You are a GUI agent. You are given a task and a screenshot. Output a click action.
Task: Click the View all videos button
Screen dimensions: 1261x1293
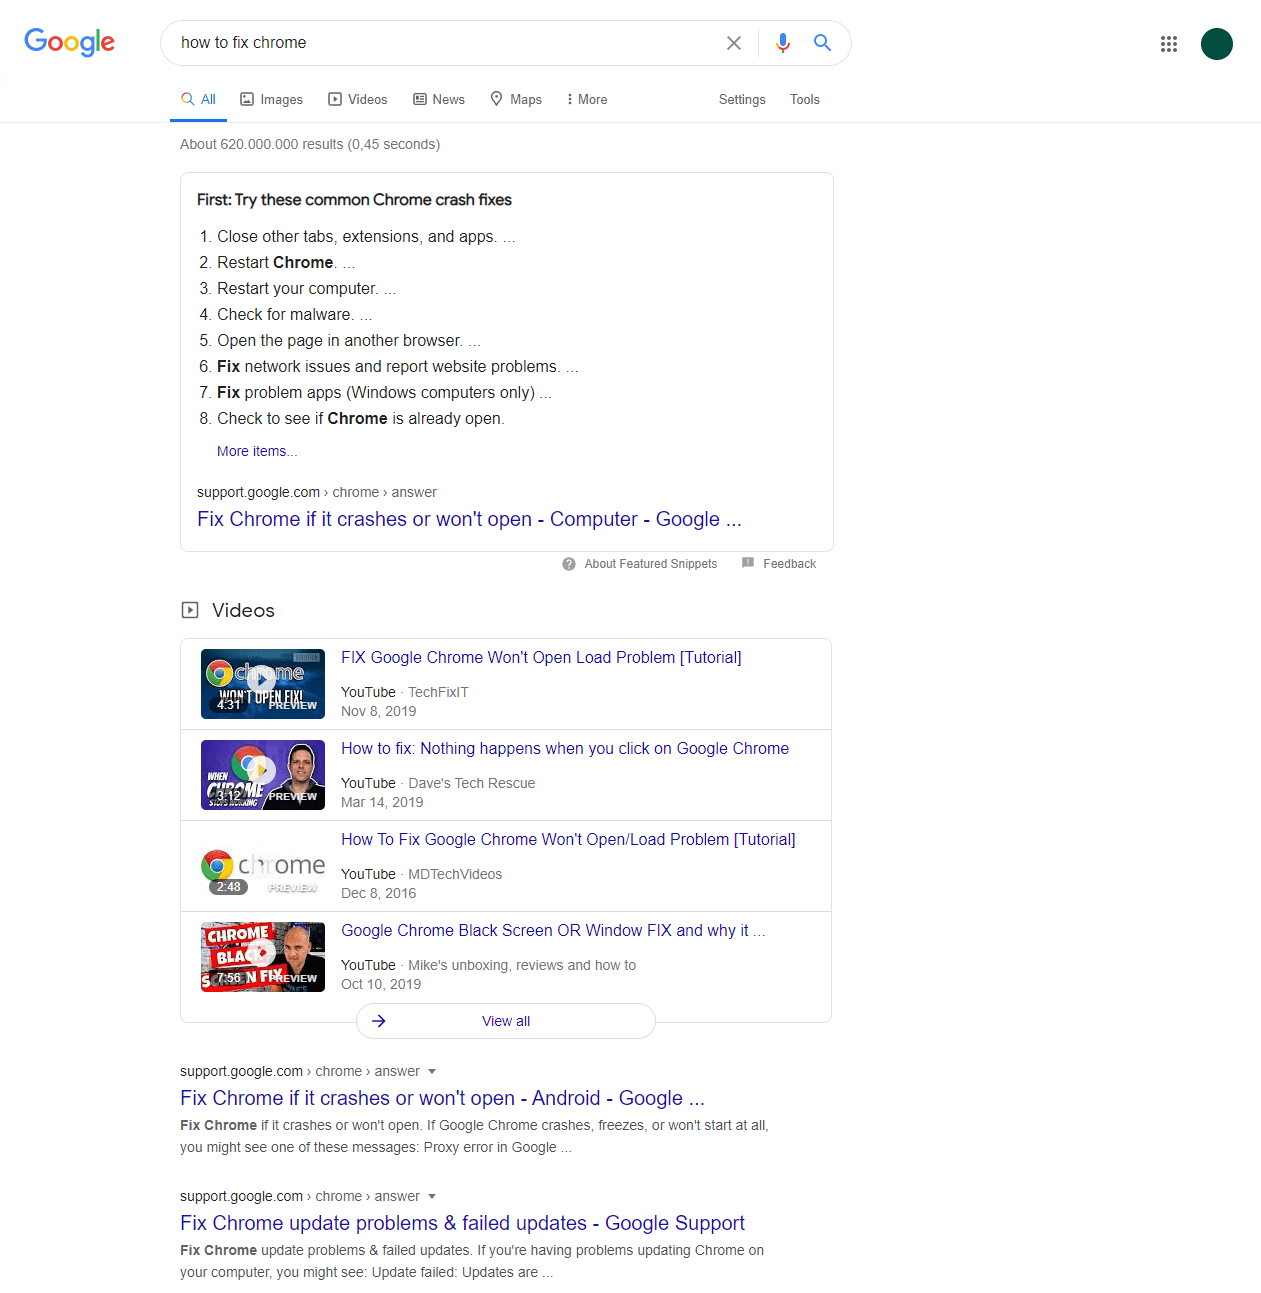click(x=506, y=1021)
